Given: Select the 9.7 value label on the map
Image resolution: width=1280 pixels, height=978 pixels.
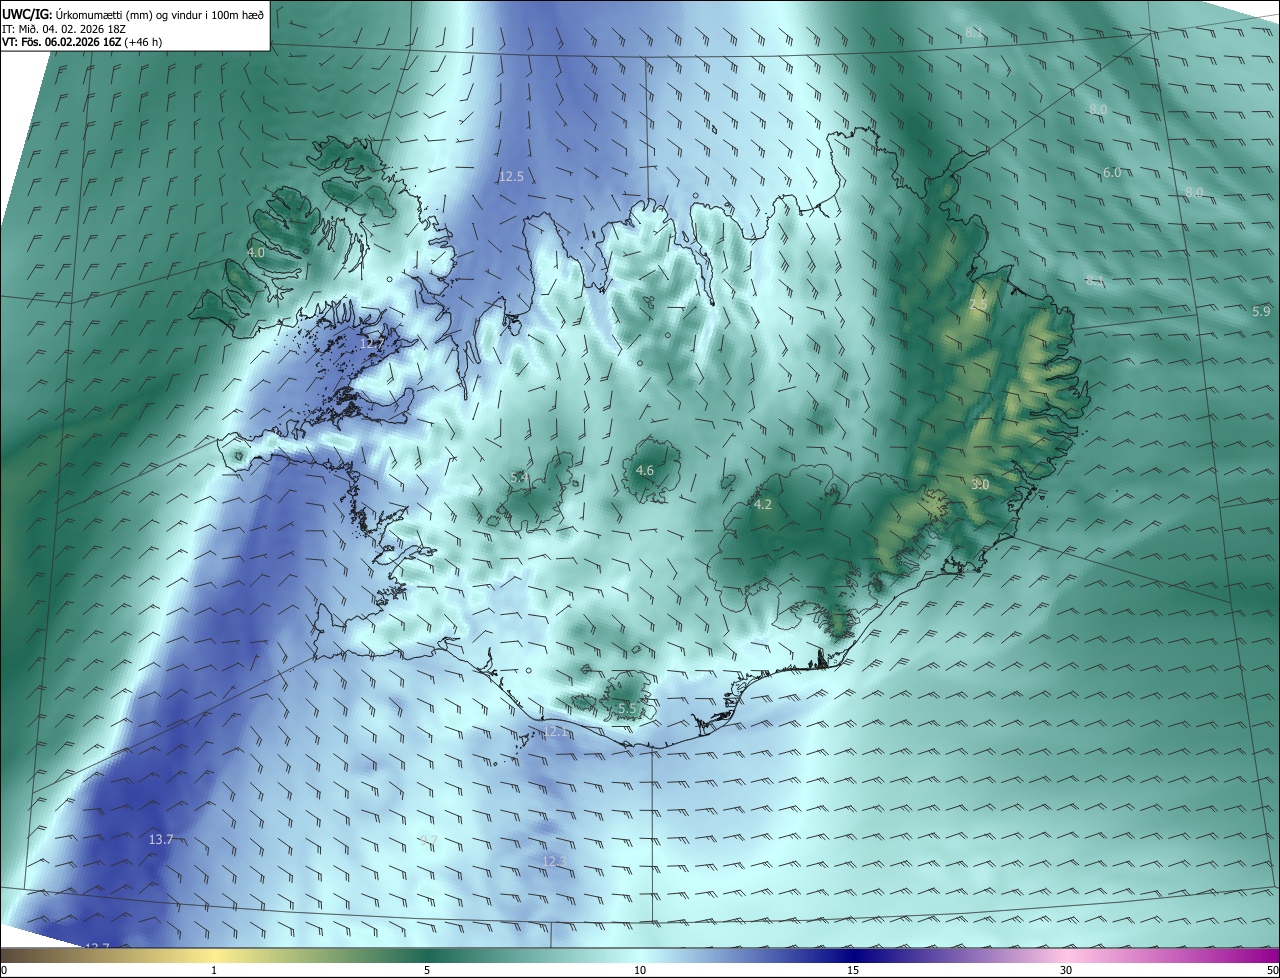Looking at the screenshot, I should coord(429,840).
